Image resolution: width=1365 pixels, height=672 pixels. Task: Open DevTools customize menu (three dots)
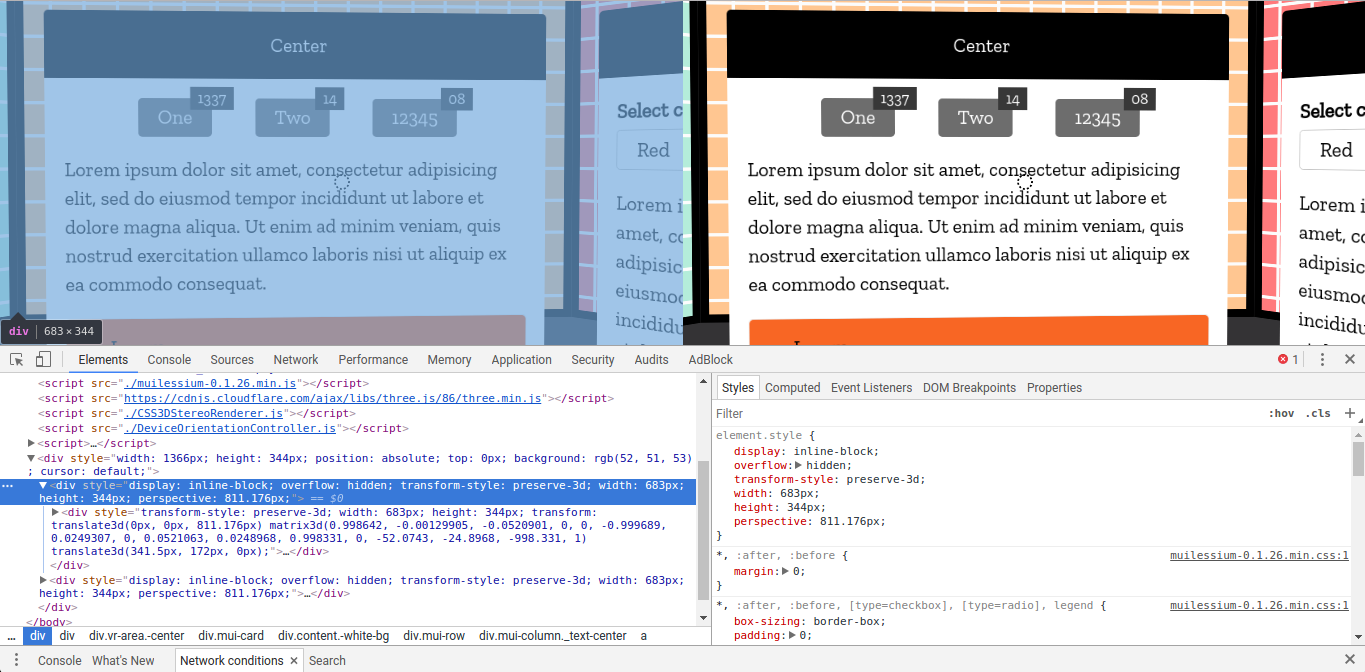(x=1322, y=360)
